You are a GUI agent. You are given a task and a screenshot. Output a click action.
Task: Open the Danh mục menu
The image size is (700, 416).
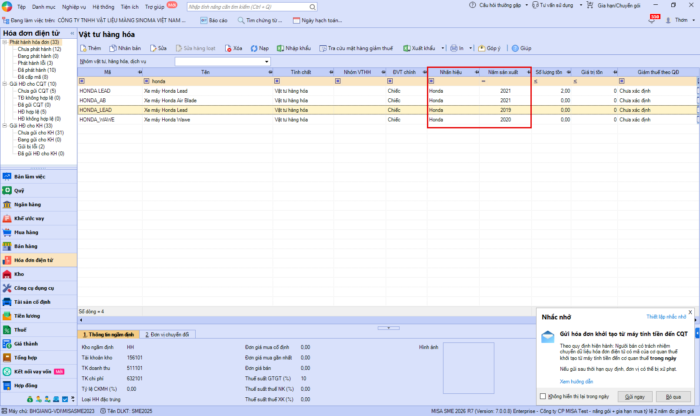44,7
